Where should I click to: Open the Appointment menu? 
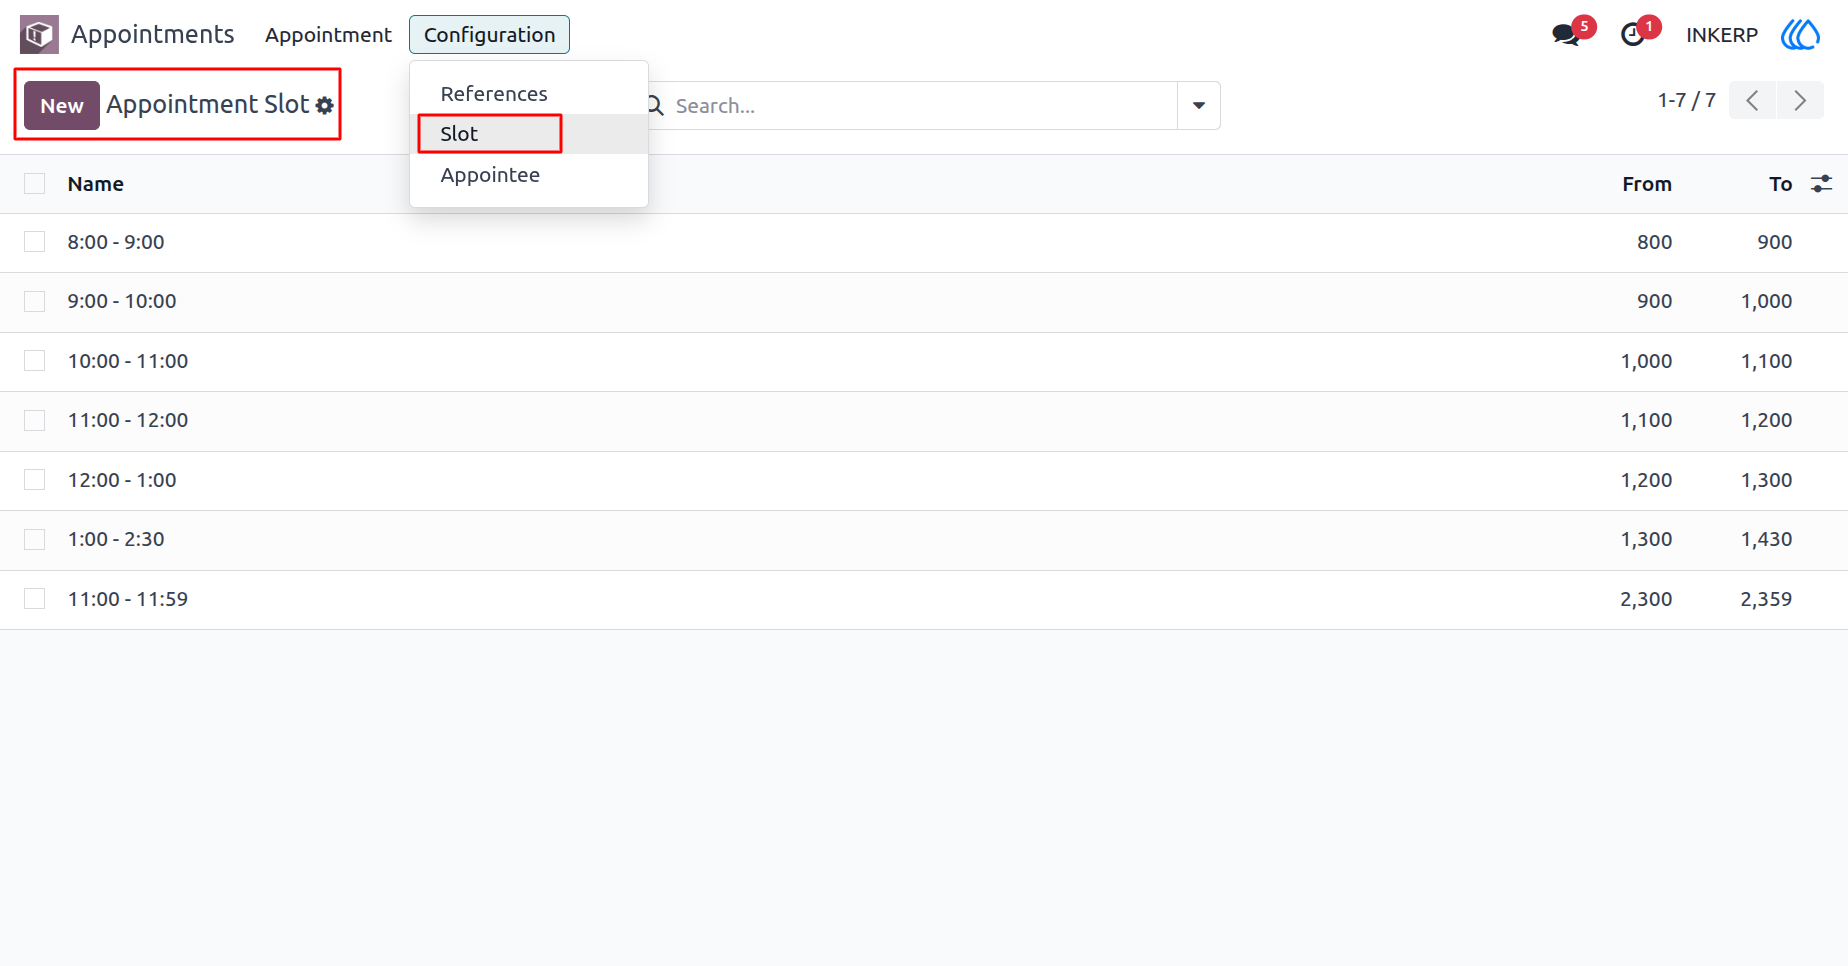328,35
